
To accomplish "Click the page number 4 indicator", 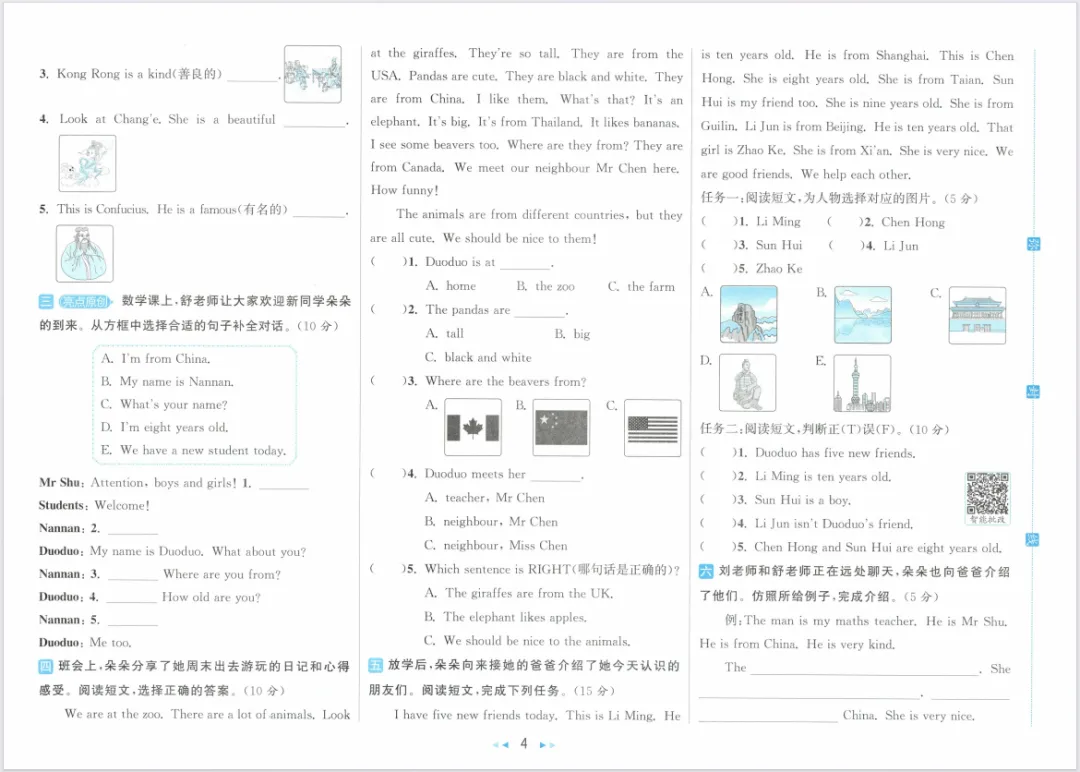I will (x=524, y=744).
